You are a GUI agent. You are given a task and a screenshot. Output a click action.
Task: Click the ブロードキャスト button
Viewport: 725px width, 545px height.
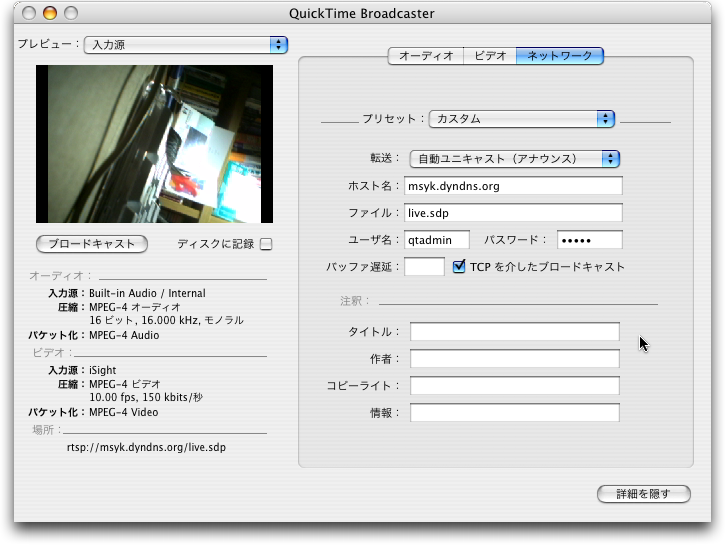coord(92,244)
